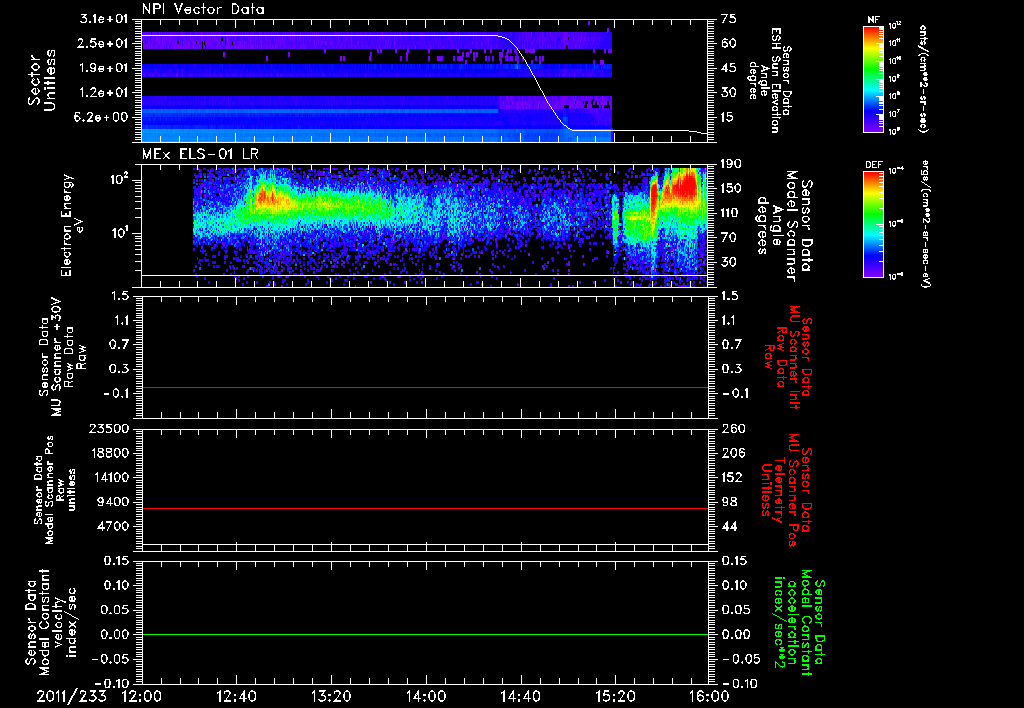Click the 9400 tick label
Screen dimensions: 1024x708
coord(115,502)
